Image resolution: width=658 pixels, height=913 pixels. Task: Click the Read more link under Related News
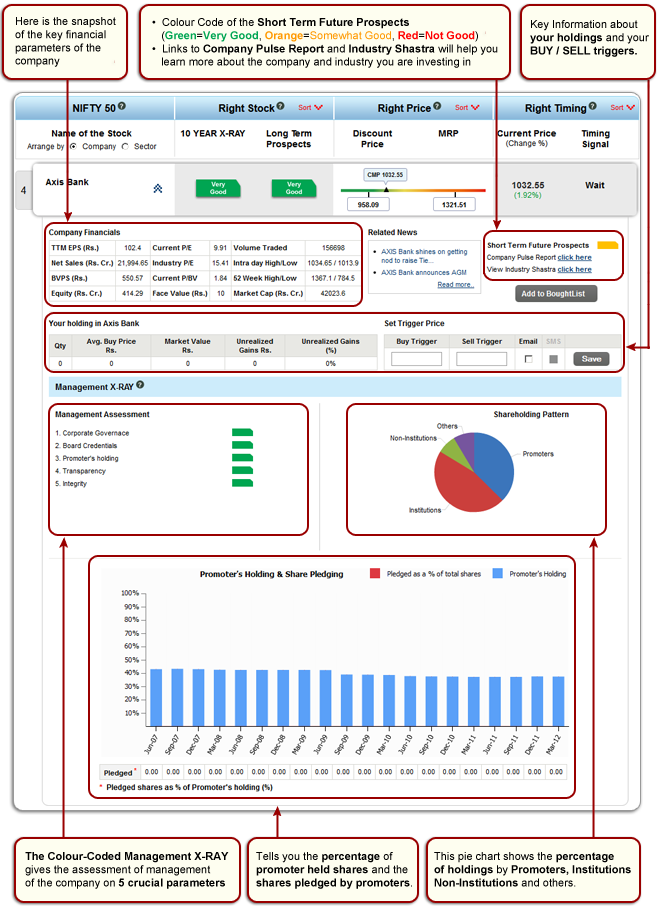[x=456, y=284]
